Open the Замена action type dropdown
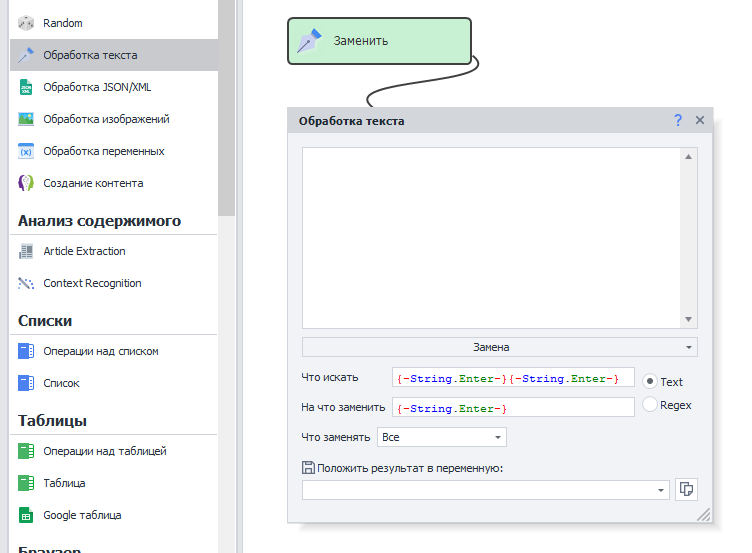 [x=500, y=347]
